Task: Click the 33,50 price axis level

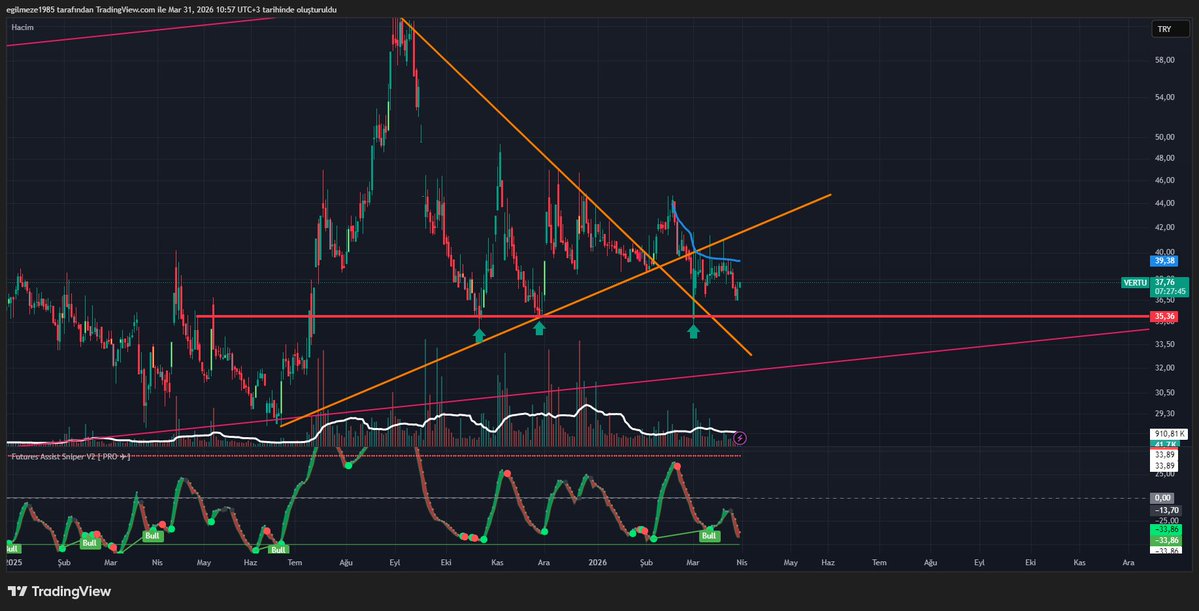Action: pos(1165,345)
